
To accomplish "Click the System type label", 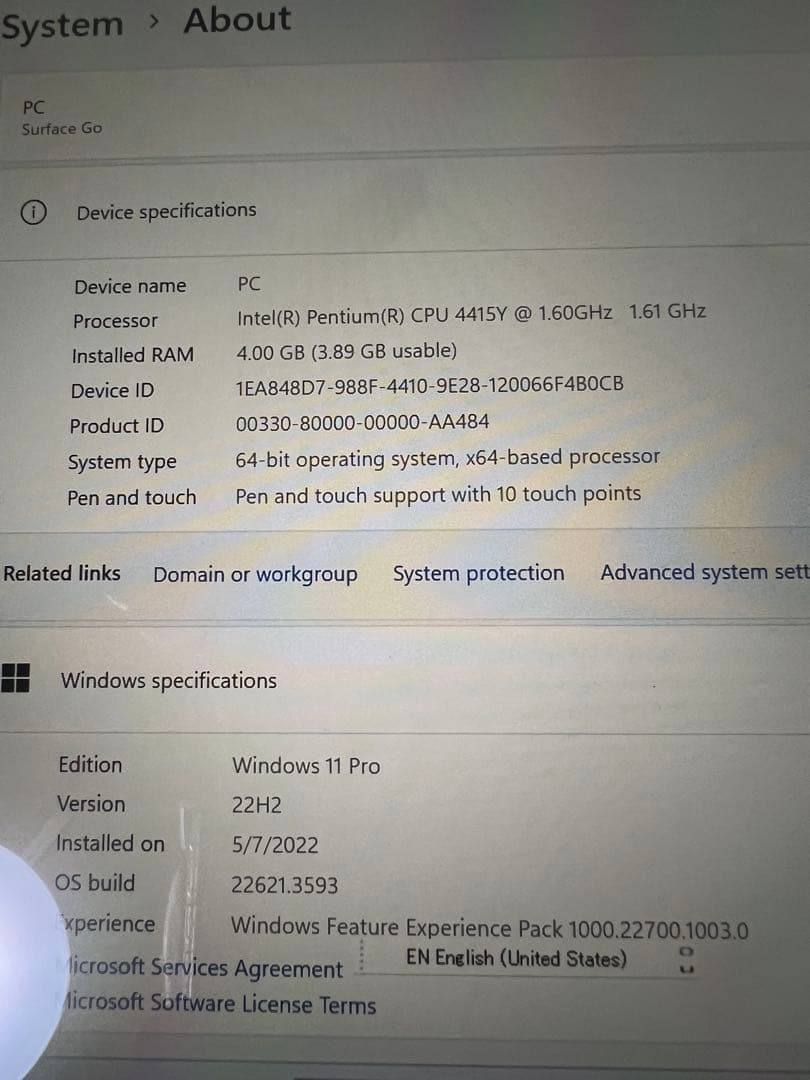I will click(122, 462).
